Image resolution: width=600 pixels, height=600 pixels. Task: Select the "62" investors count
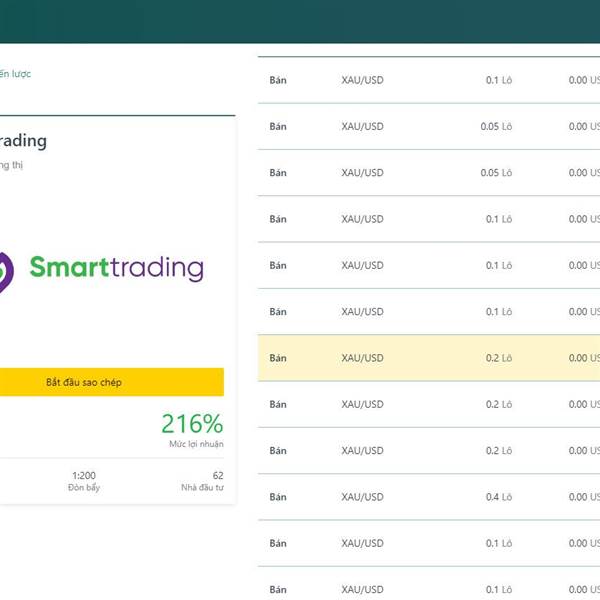(218, 475)
